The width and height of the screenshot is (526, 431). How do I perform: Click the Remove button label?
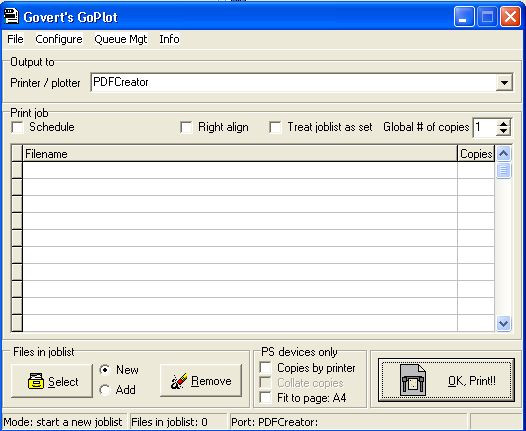[211, 381]
